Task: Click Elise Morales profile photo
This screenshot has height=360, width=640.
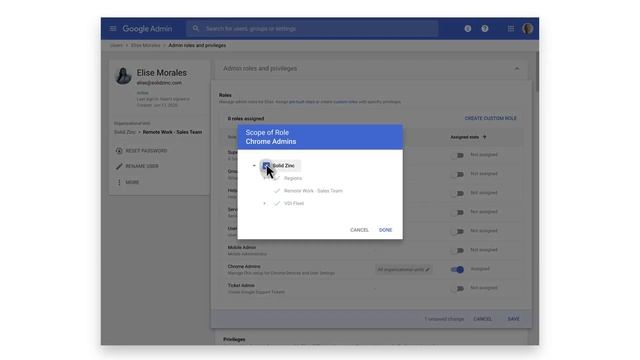Action: coord(123,76)
